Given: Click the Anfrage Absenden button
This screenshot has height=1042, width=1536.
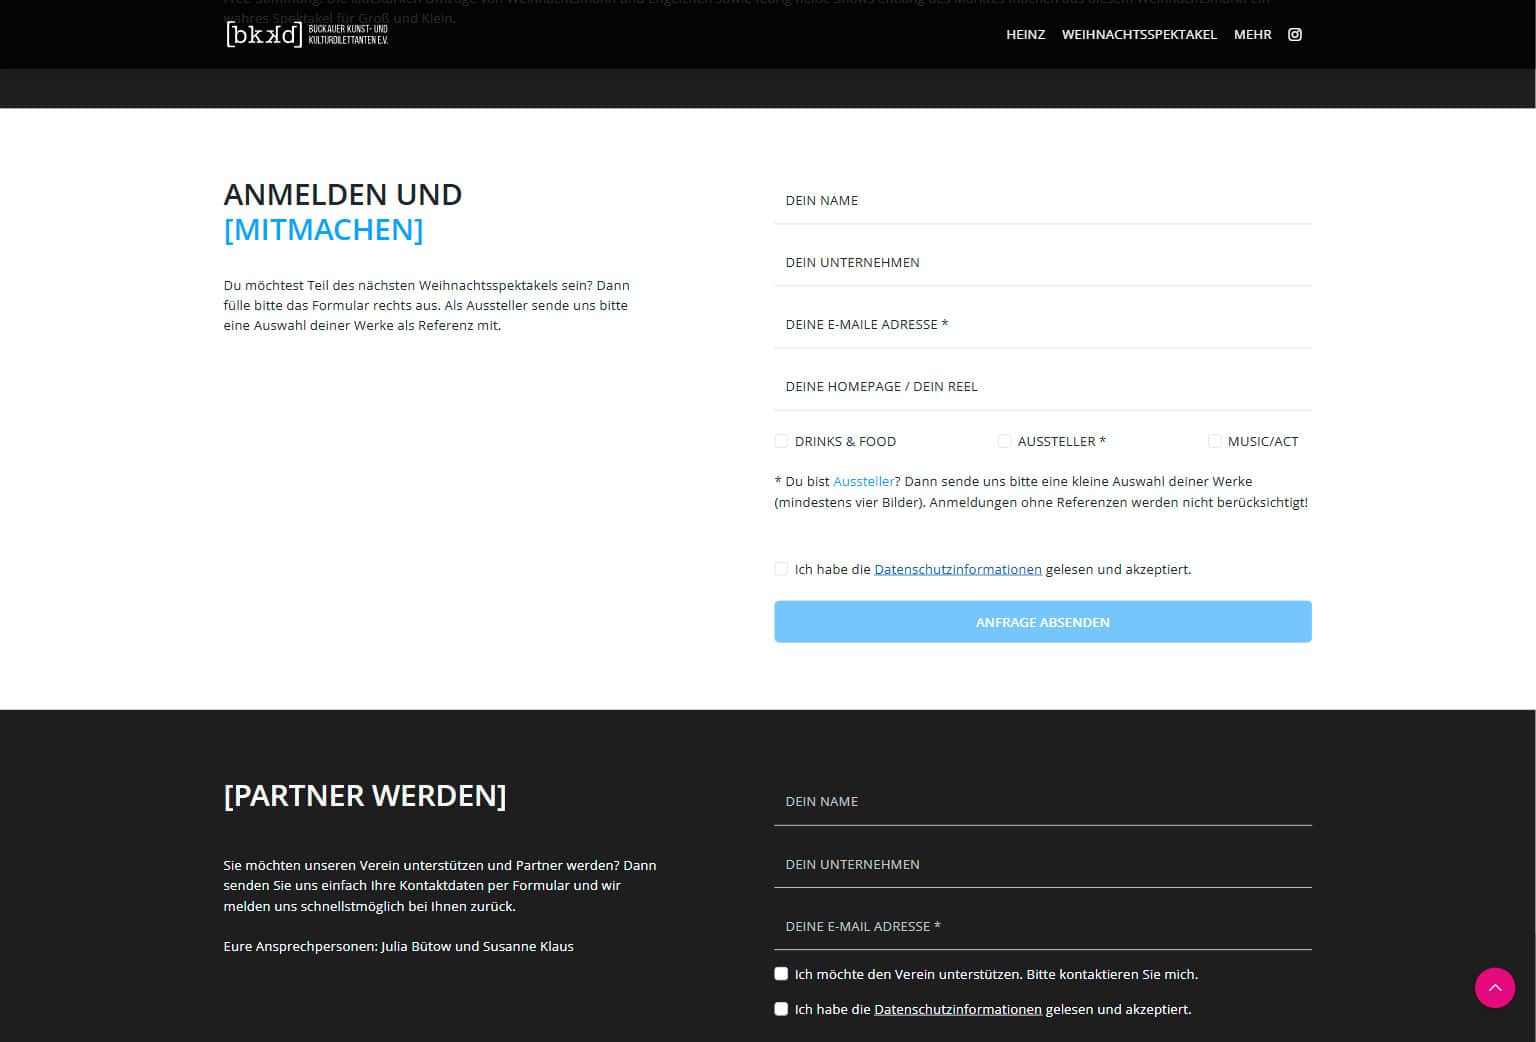Looking at the screenshot, I should point(1042,622).
